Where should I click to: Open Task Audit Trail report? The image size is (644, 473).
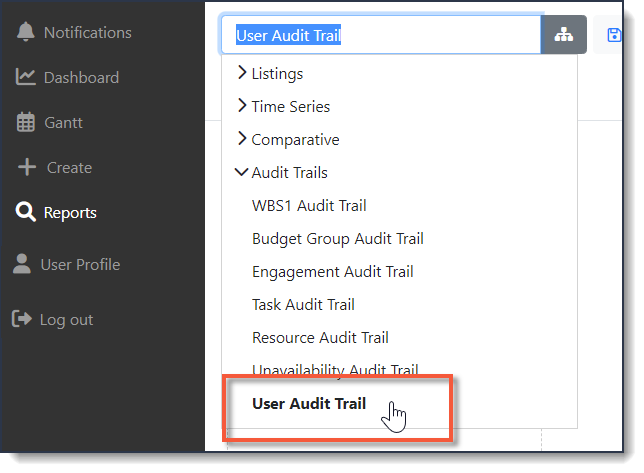(x=303, y=305)
